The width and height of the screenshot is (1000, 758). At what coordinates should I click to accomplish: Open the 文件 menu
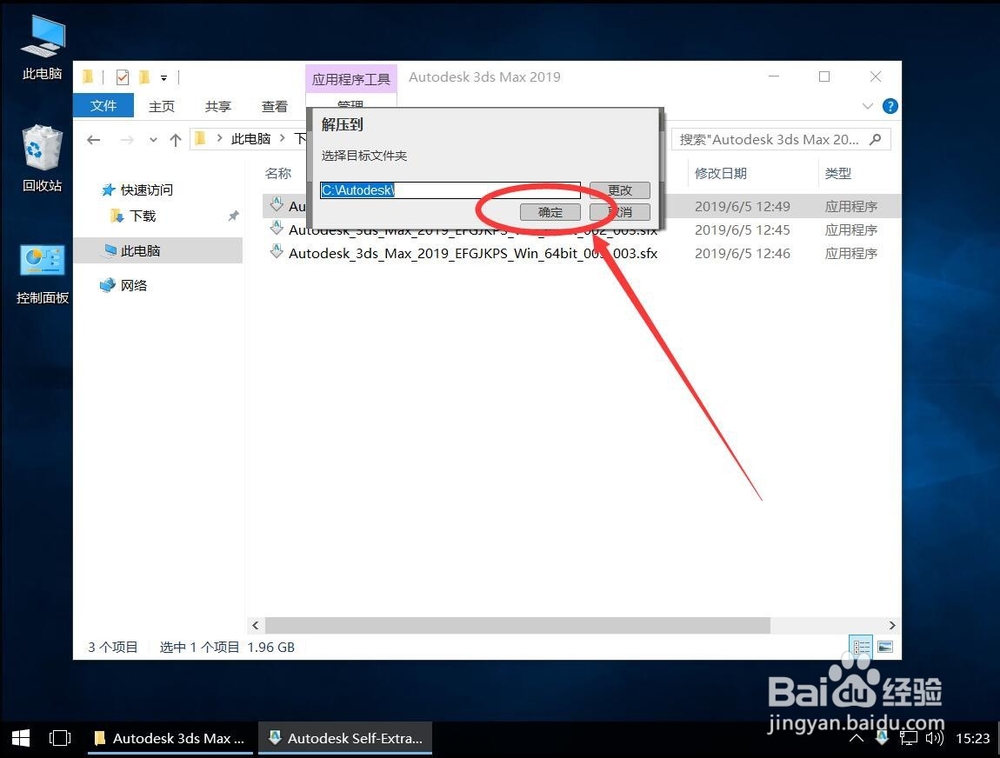coord(103,106)
